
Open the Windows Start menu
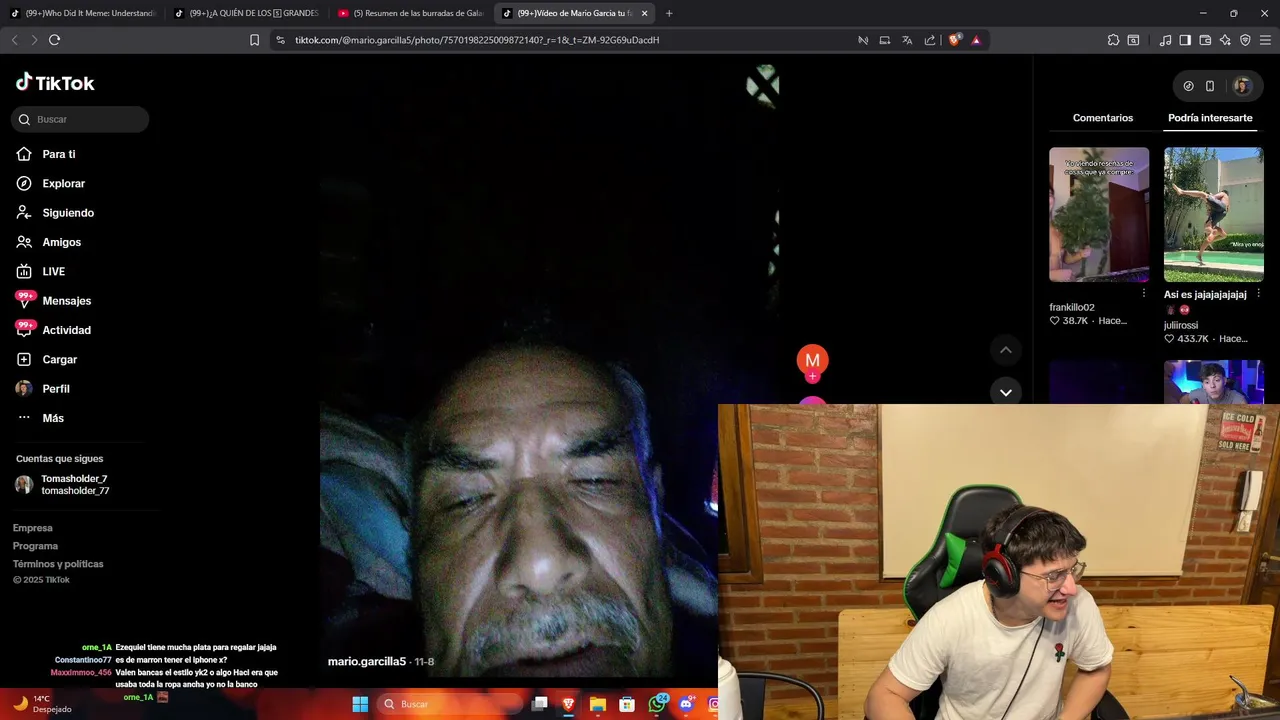[360, 704]
